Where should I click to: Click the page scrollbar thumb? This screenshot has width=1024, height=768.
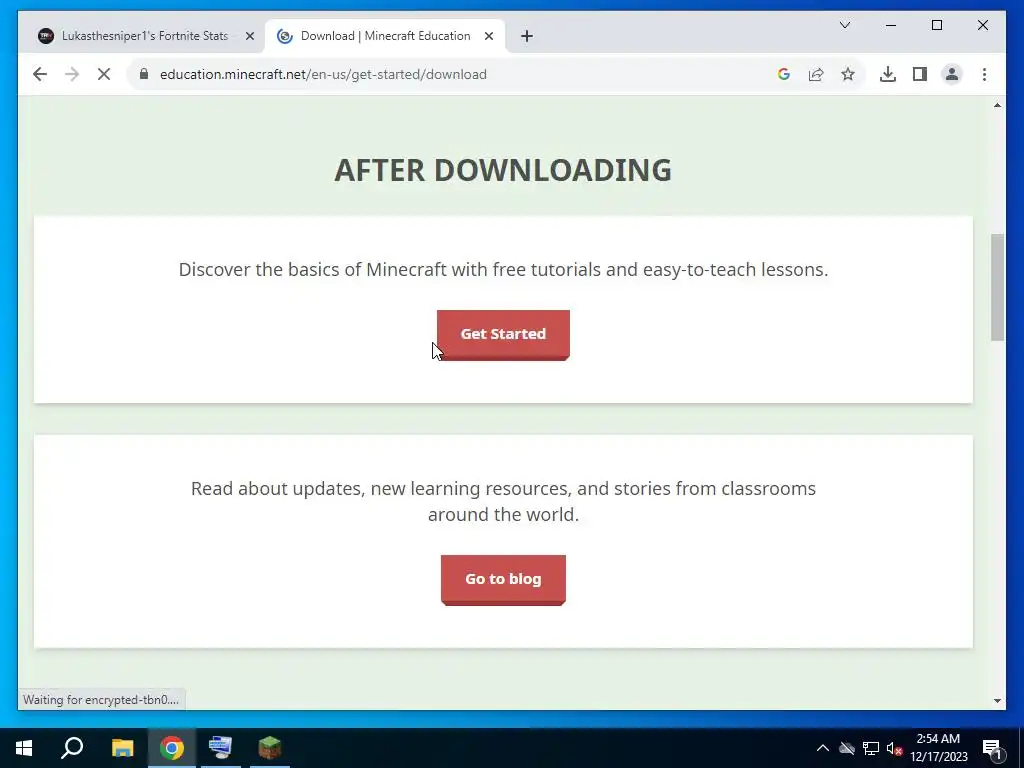[x=997, y=287]
